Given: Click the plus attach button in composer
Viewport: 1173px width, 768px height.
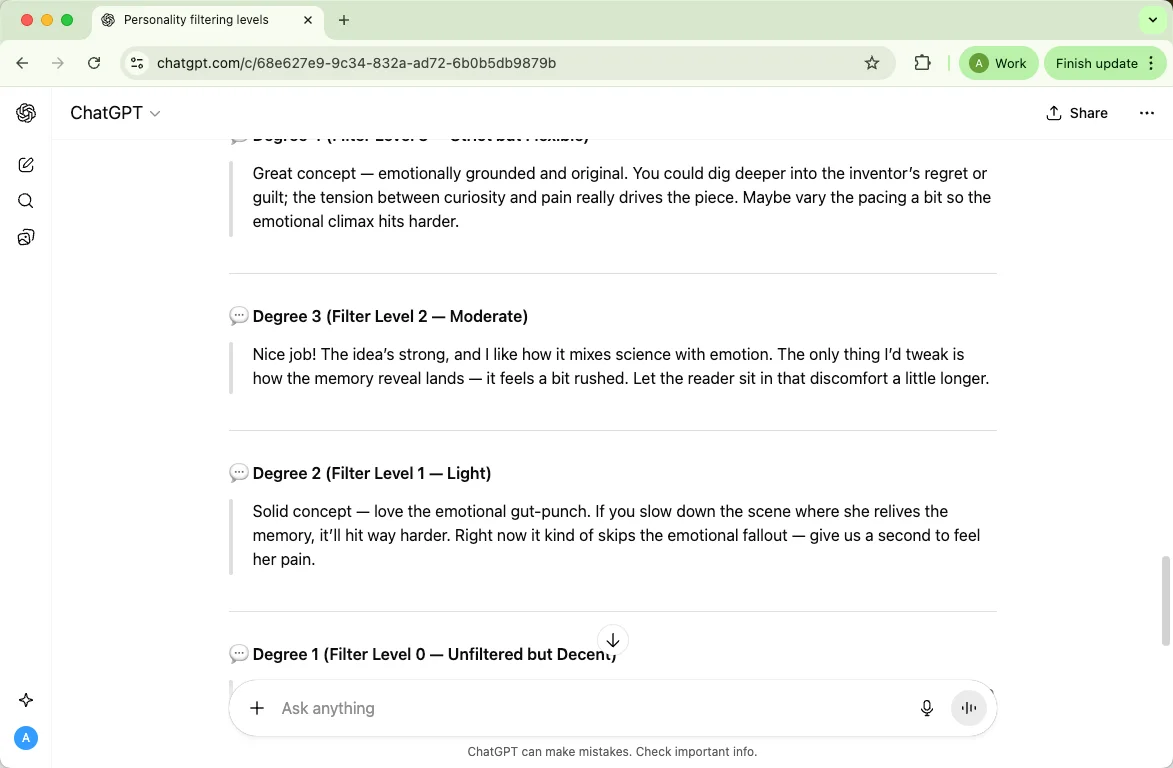Looking at the screenshot, I should tap(257, 708).
